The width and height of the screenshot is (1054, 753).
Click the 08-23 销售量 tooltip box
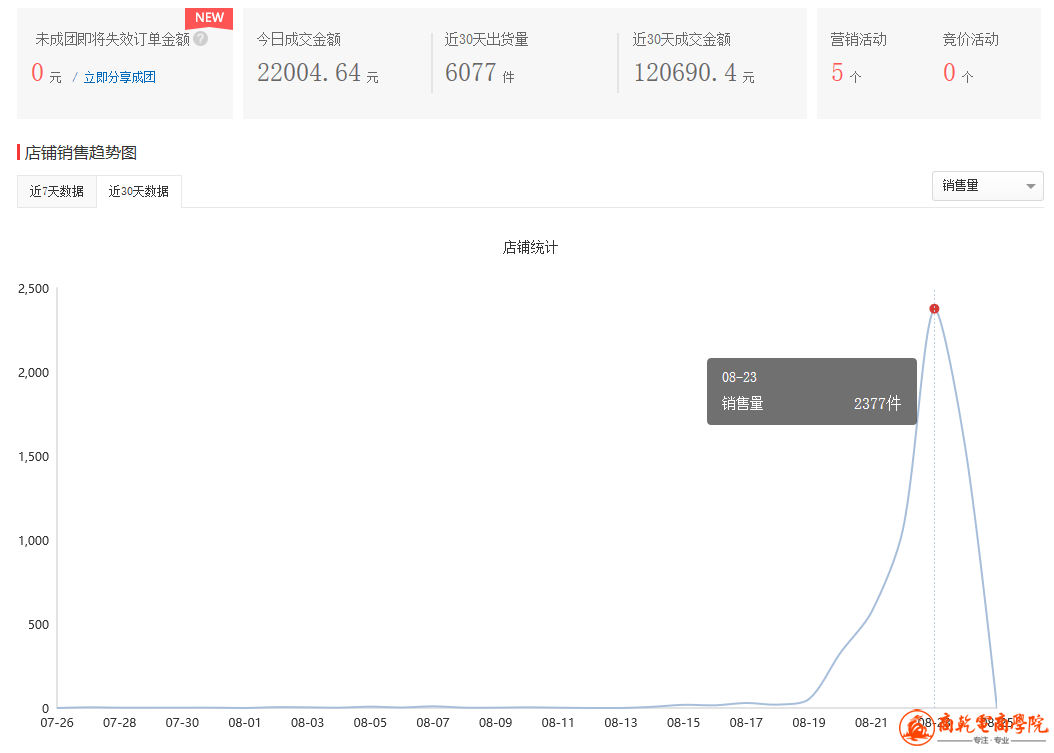811,391
